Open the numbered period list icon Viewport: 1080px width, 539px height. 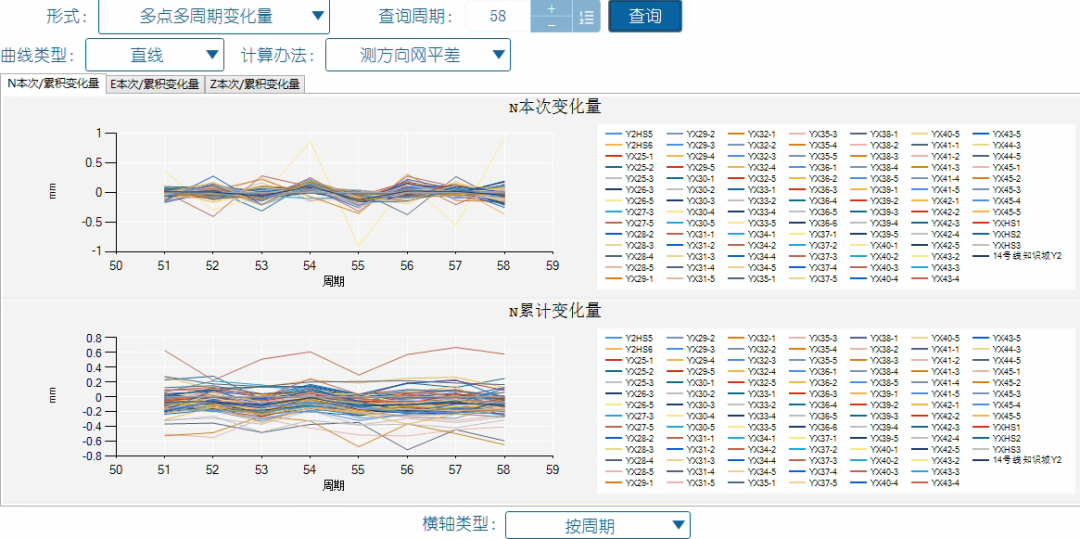click(x=587, y=17)
